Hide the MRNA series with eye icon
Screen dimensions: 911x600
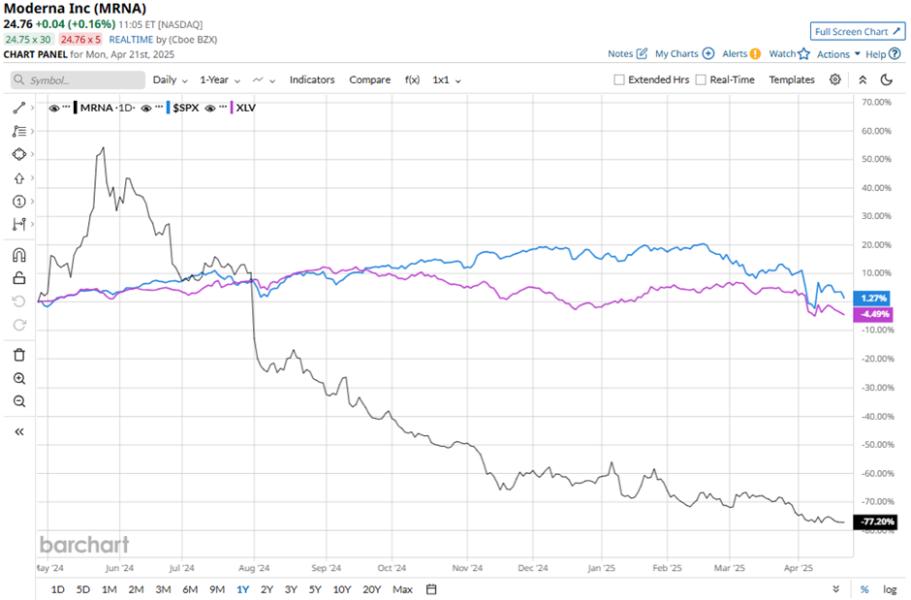coord(54,108)
